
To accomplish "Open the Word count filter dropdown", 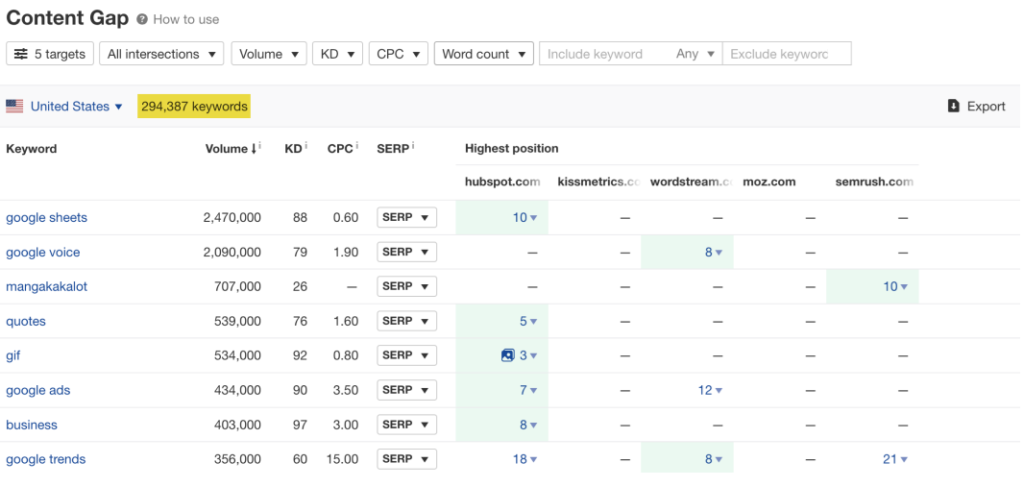I will click(x=484, y=54).
